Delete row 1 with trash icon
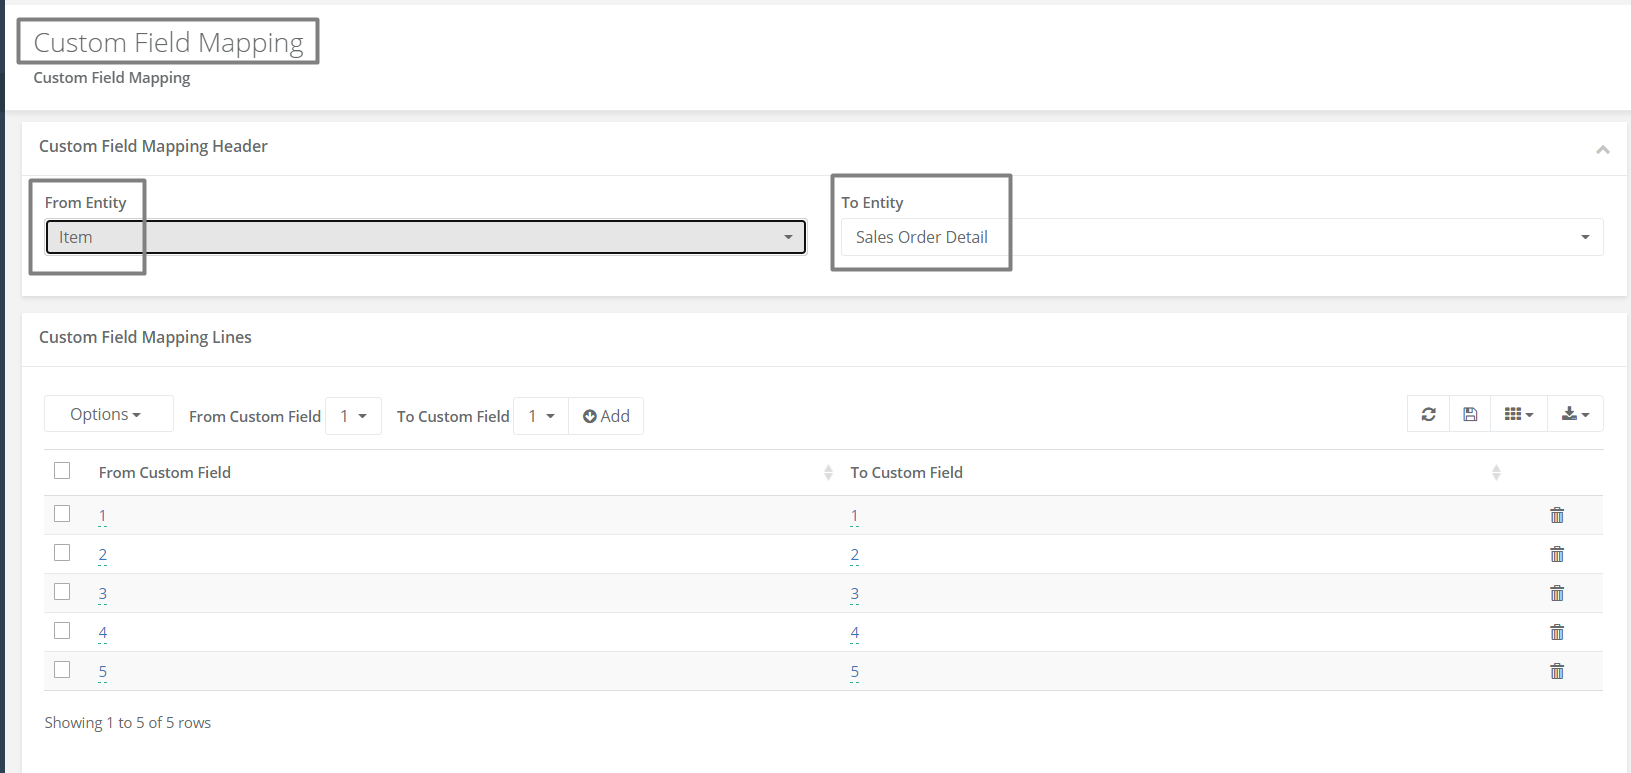Image resolution: width=1631 pixels, height=773 pixels. (1557, 515)
